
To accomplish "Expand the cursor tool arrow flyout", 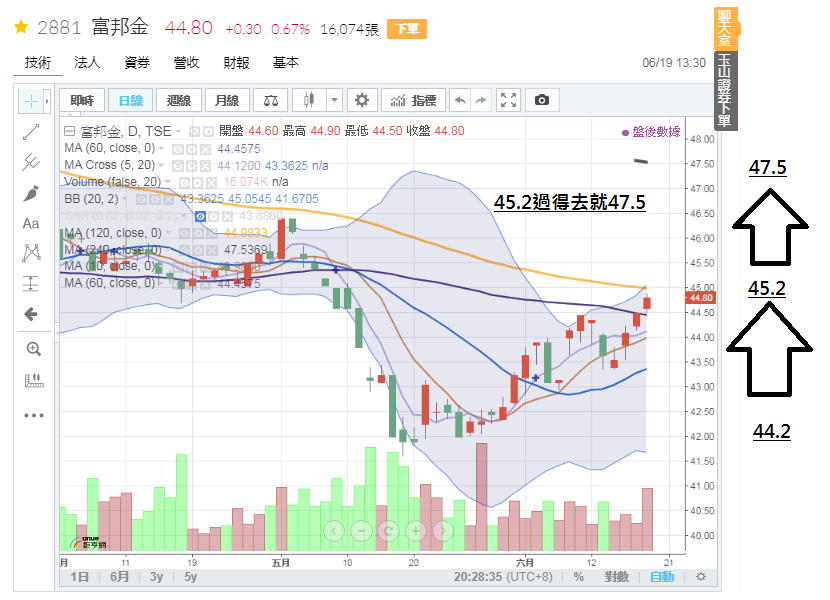I will [47, 101].
